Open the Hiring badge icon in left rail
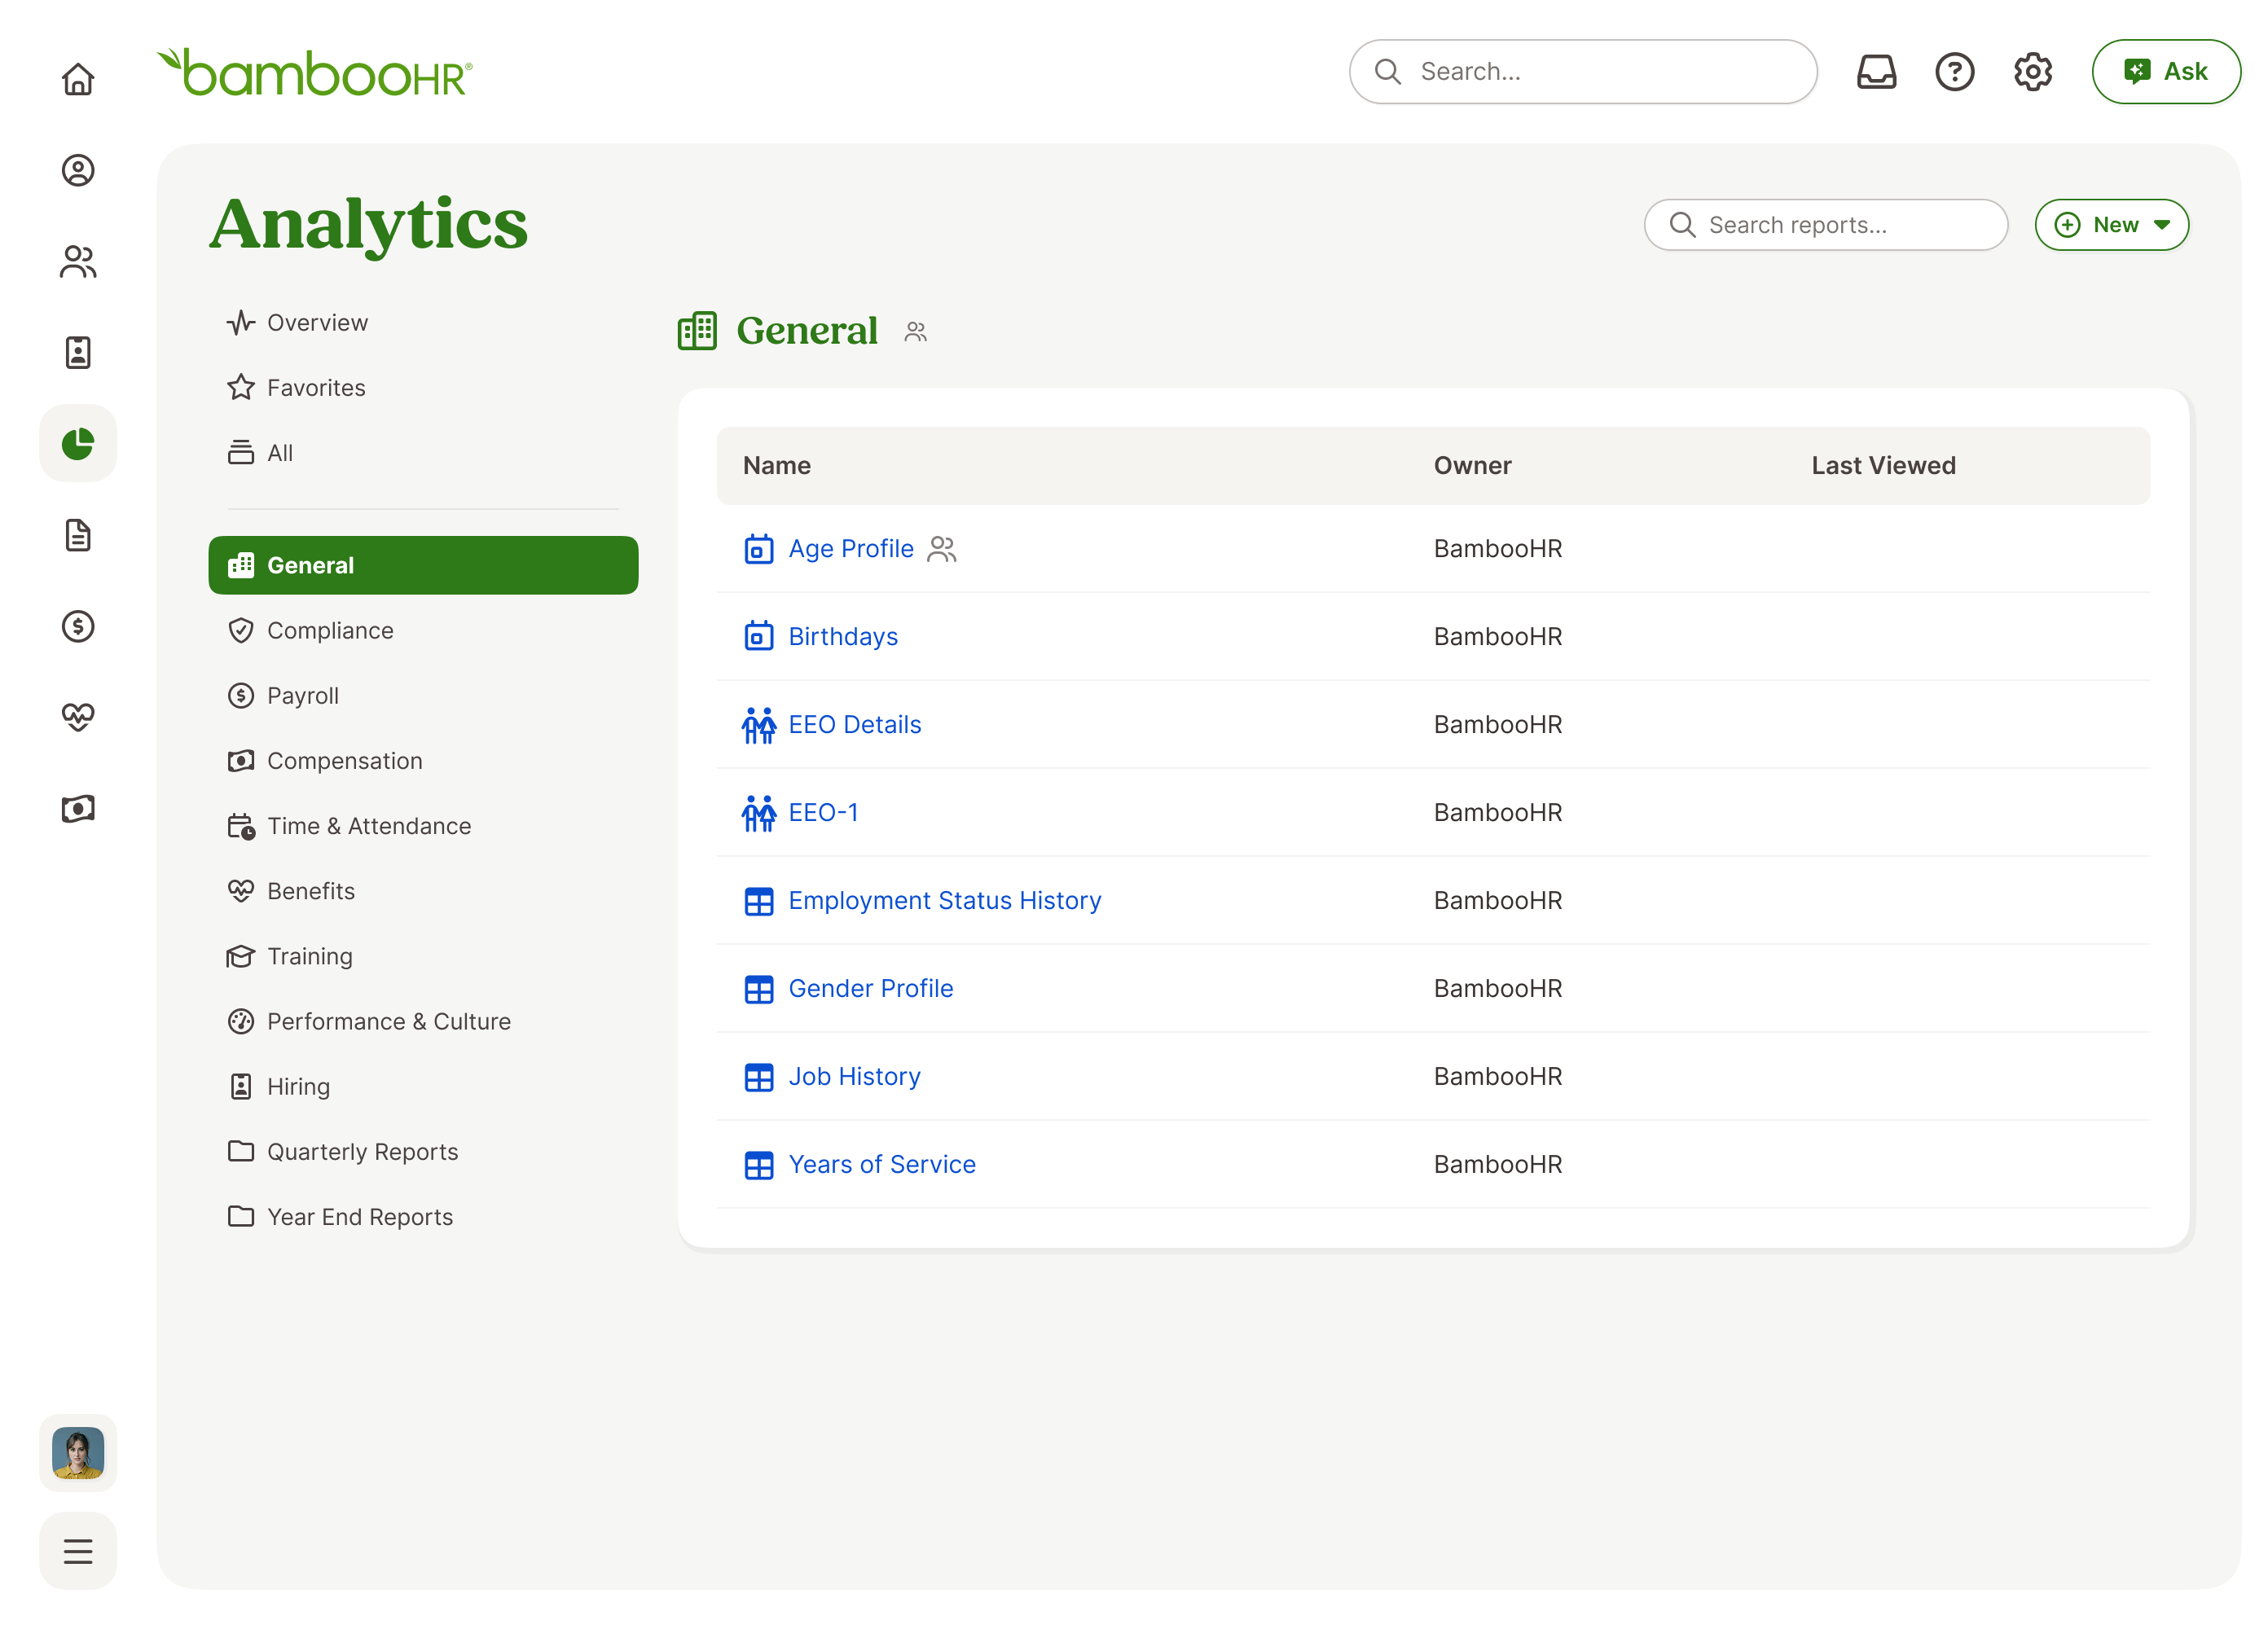This screenshot has width=2268, height=1629. pyautogui.click(x=78, y=352)
